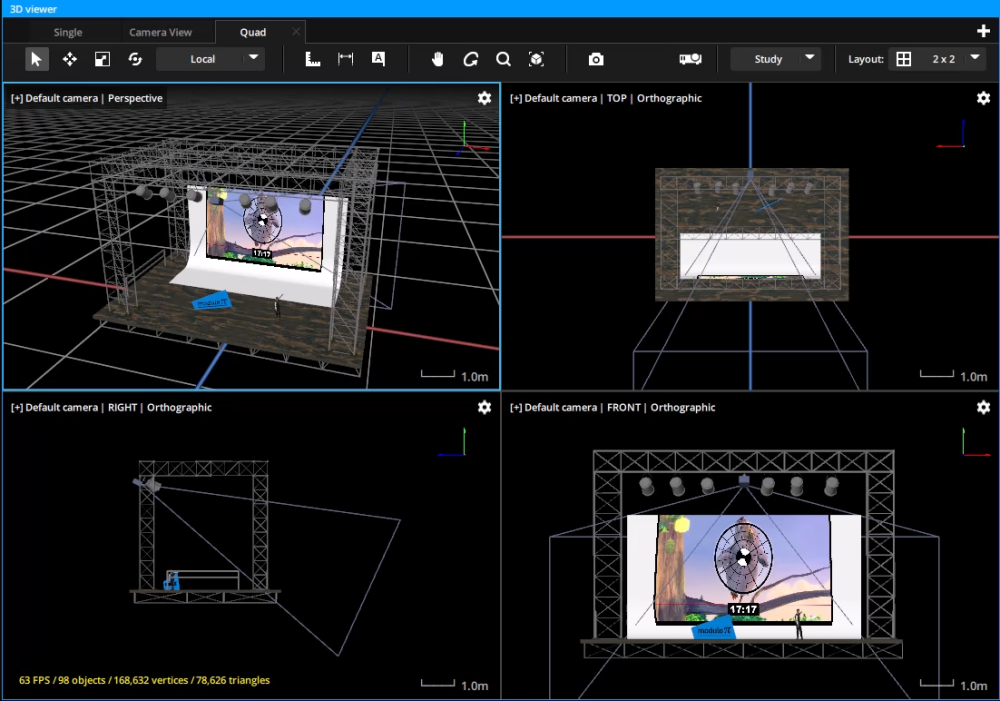The height and width of the screenshot is (701, 1000).
Task: Activate the Move tool
Action: [69, 58]
